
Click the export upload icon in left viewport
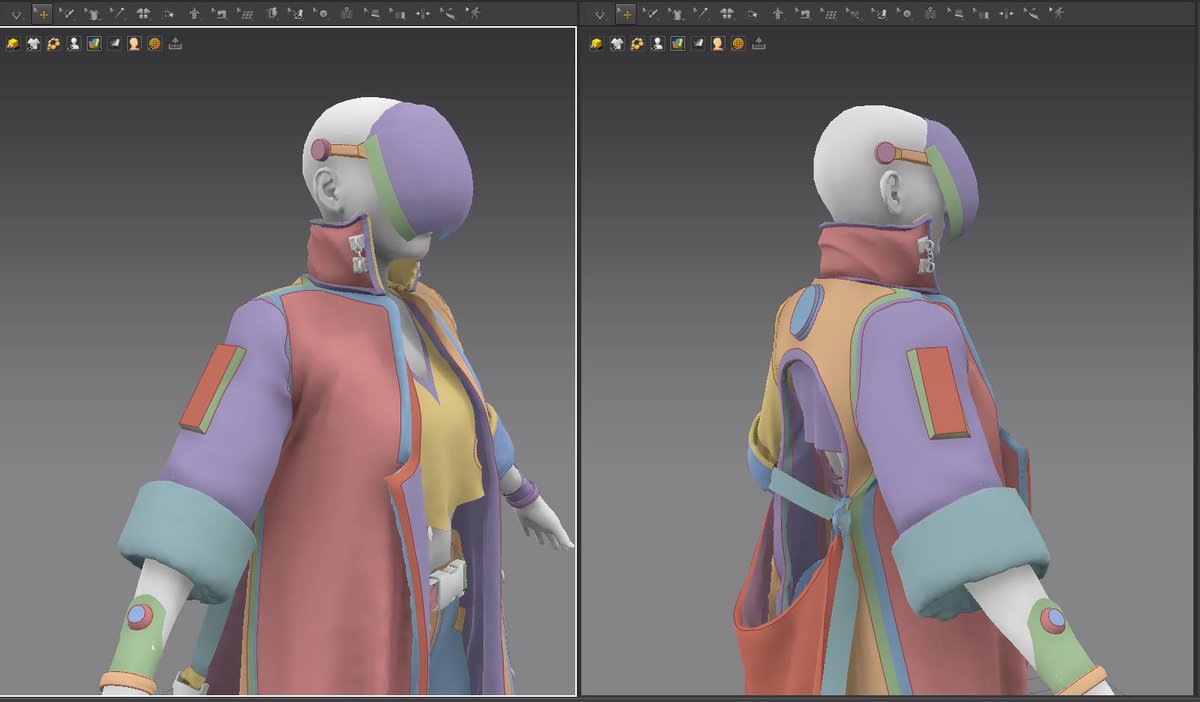(x=175, y=44)
